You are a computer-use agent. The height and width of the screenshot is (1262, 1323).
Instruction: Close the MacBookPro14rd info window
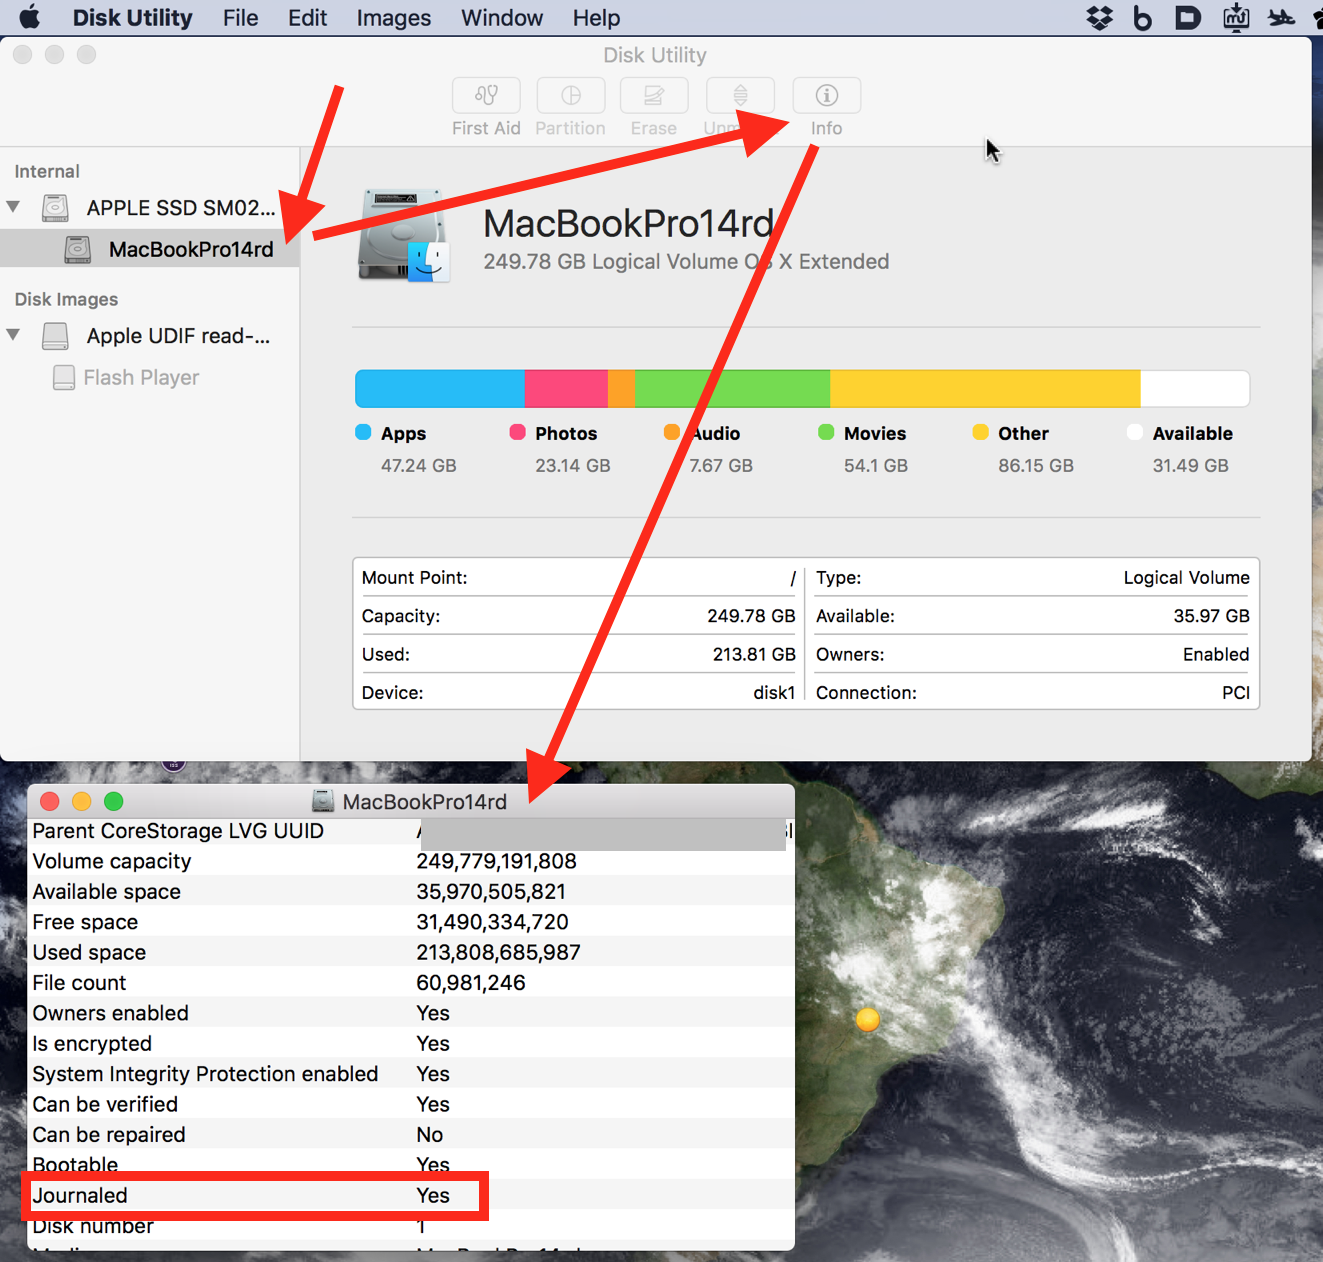coord(50,801)
